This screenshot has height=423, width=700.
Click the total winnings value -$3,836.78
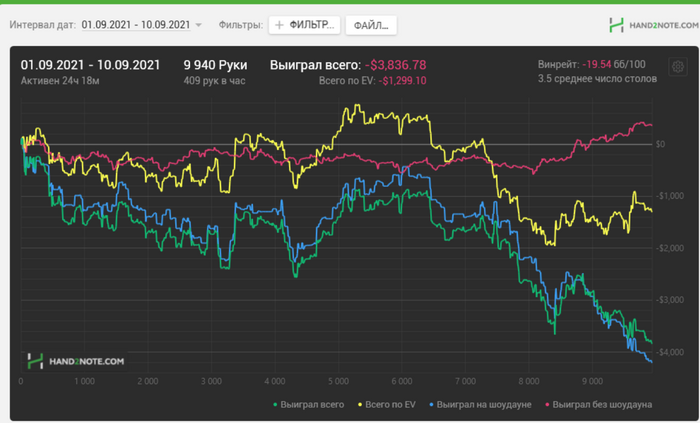tap(396, 65)
